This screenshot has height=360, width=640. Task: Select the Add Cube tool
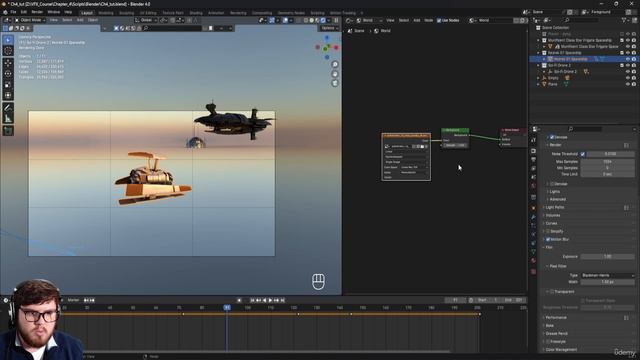point(8,131)
